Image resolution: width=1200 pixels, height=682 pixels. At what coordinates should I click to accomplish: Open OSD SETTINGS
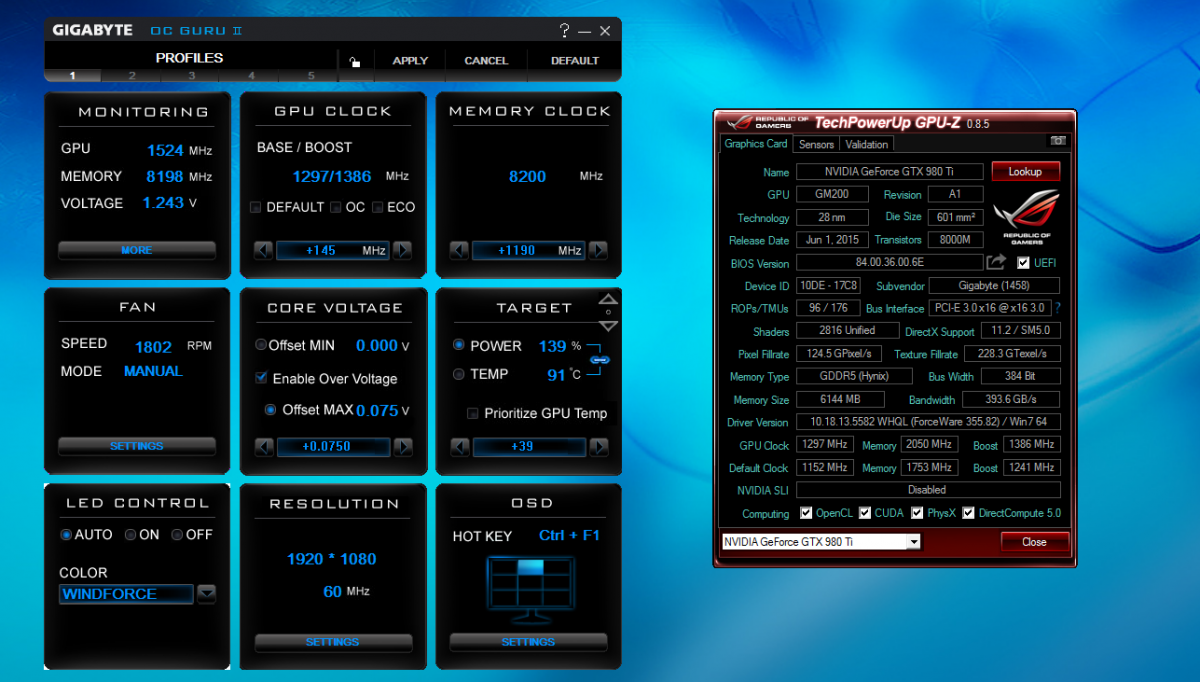(528, 642)
